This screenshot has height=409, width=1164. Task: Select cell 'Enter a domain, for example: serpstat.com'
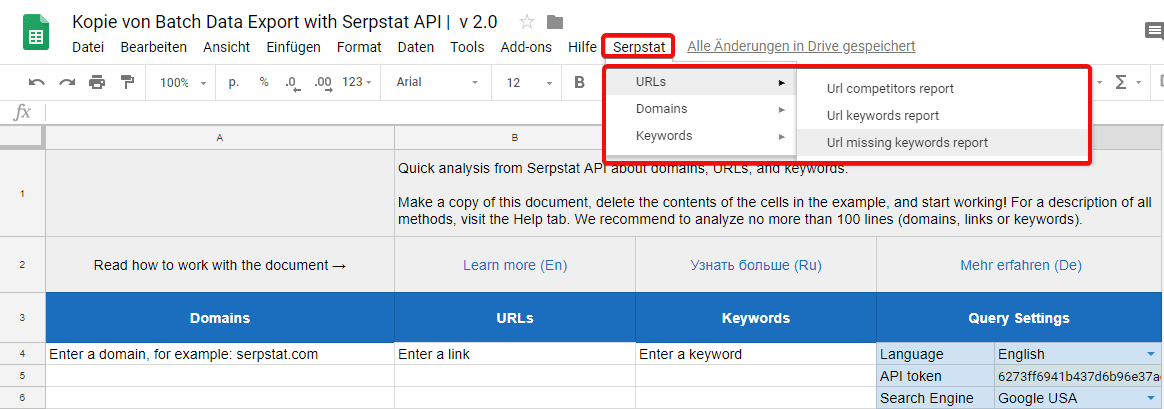(x=220, y=354)
